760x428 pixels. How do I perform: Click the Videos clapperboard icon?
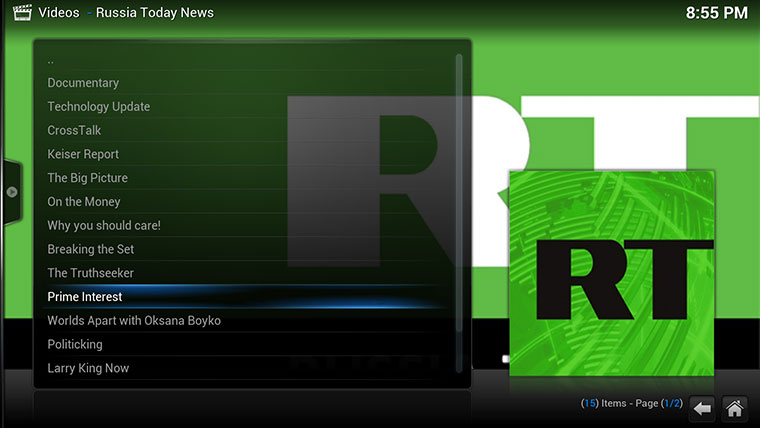(x=22, y=13)
